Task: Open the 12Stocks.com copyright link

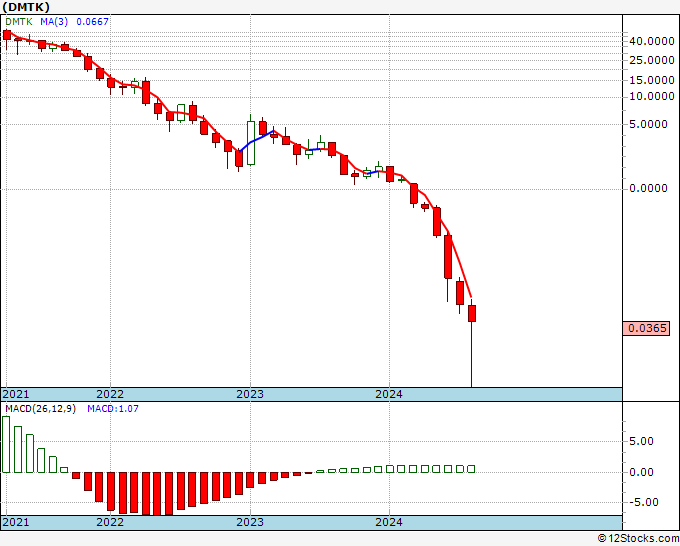Action: coord(638,538)
